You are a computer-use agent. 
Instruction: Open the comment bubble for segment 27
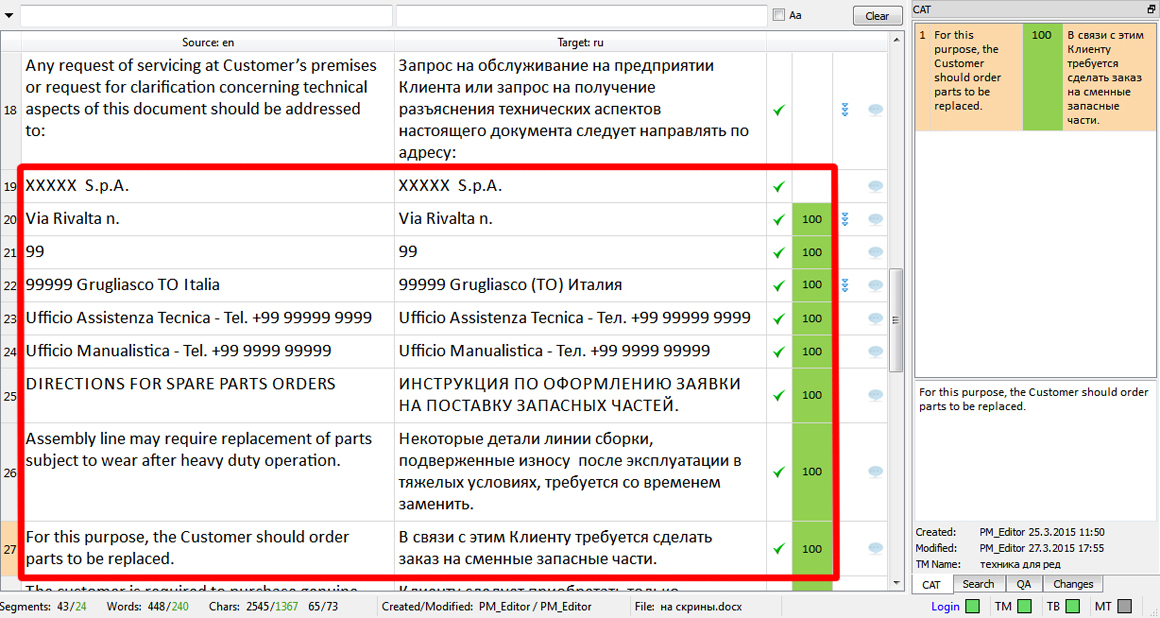pos(874,548)
